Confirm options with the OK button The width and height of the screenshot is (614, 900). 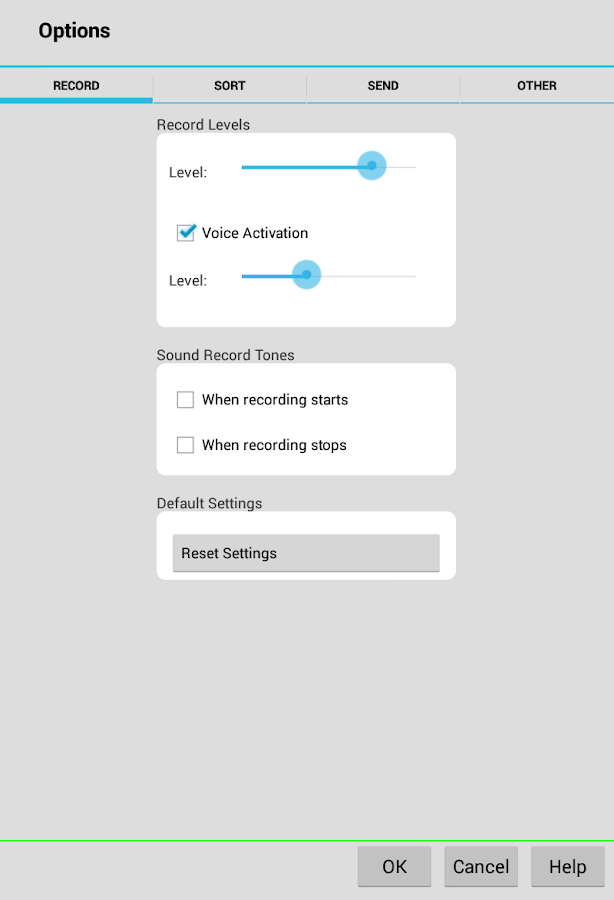(394, 867)
